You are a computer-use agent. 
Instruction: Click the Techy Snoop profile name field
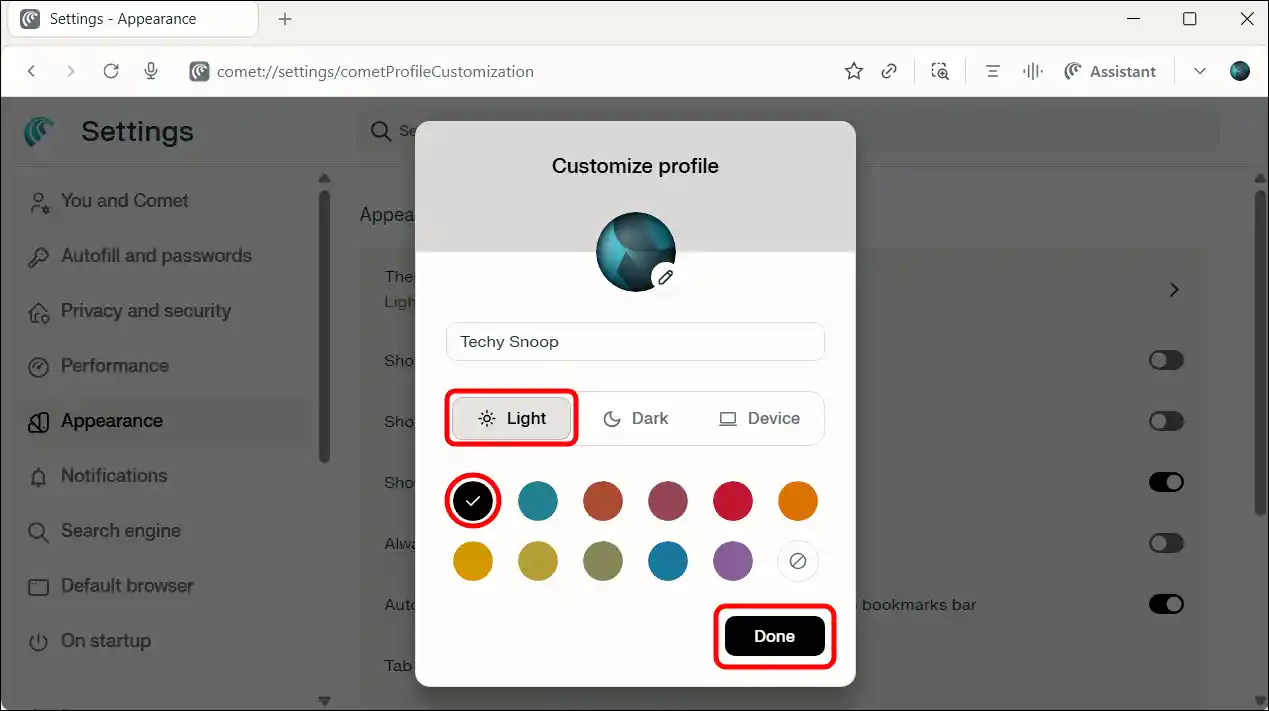[635, 342]
